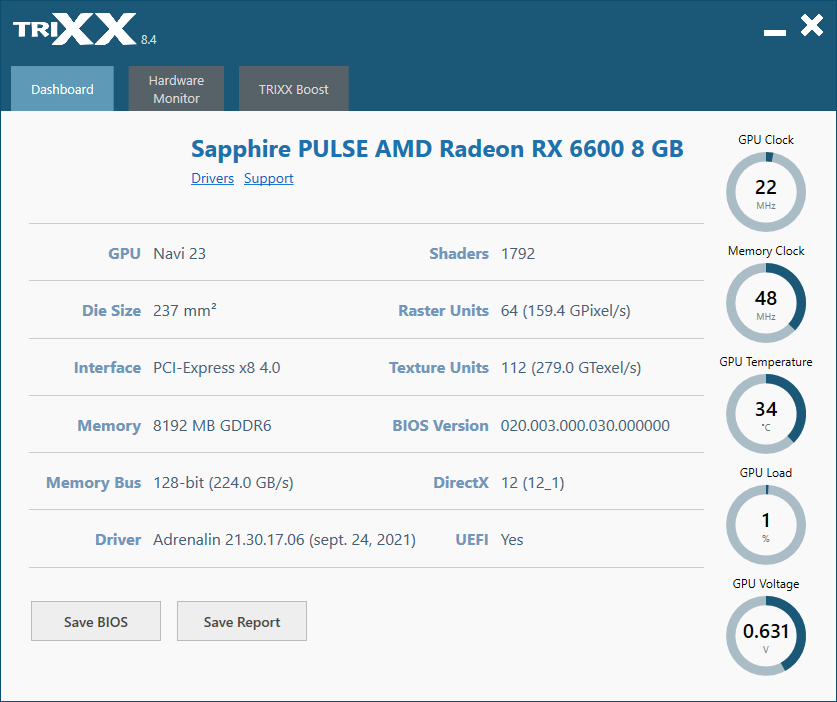Close the TRIXX window
Screen dimensions: 837x702
812,25
